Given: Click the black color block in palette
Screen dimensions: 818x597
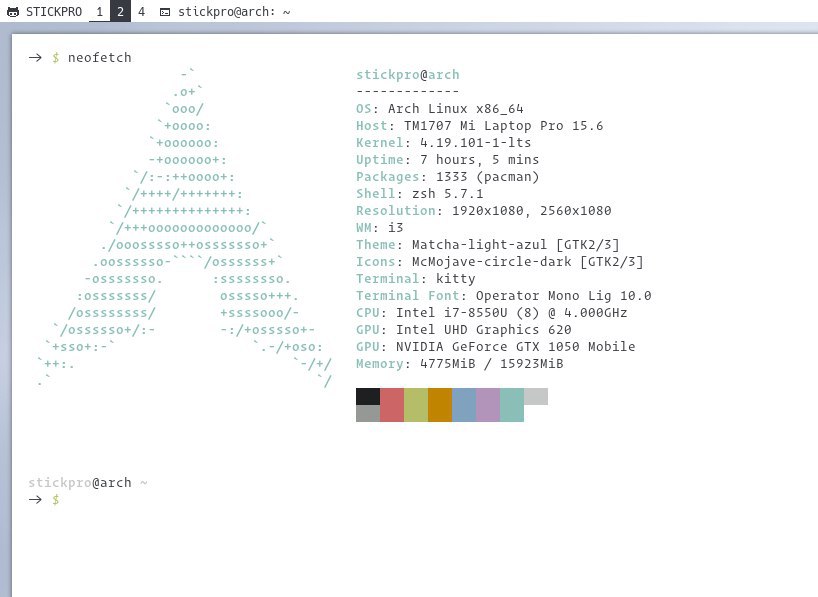Looking at the screenshot, I should (368, 396).
